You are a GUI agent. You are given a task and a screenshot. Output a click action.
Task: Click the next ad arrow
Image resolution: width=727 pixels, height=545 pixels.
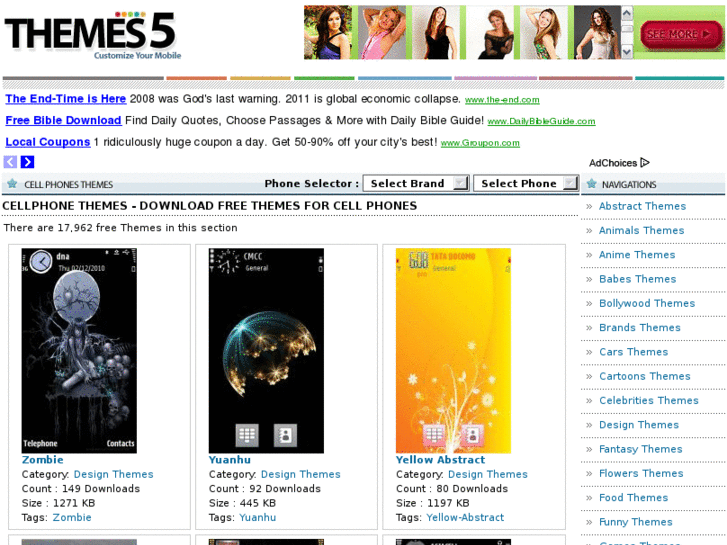point(27,162)
